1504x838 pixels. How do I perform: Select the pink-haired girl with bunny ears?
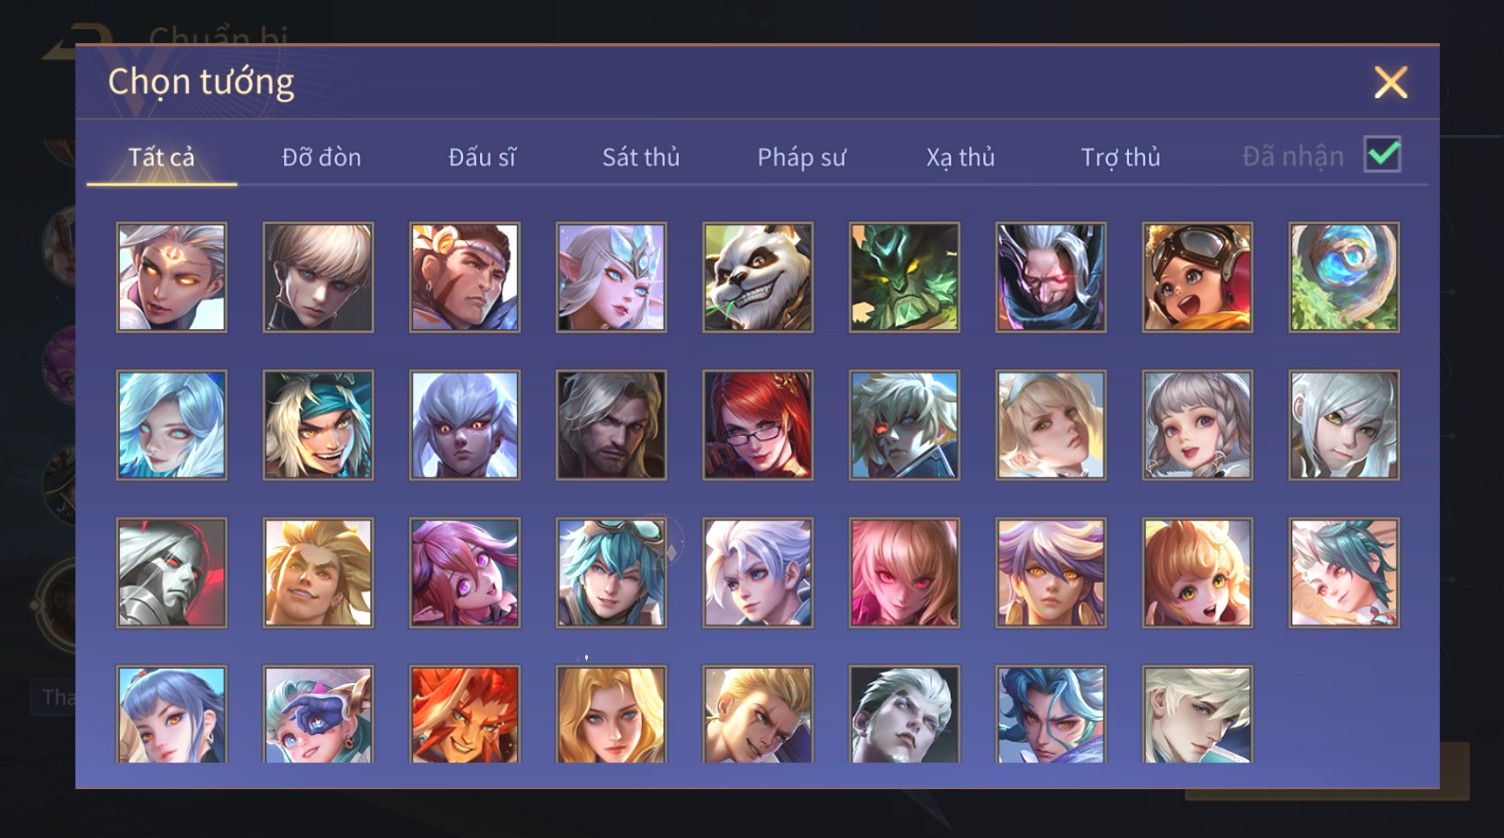coord(465,573)
